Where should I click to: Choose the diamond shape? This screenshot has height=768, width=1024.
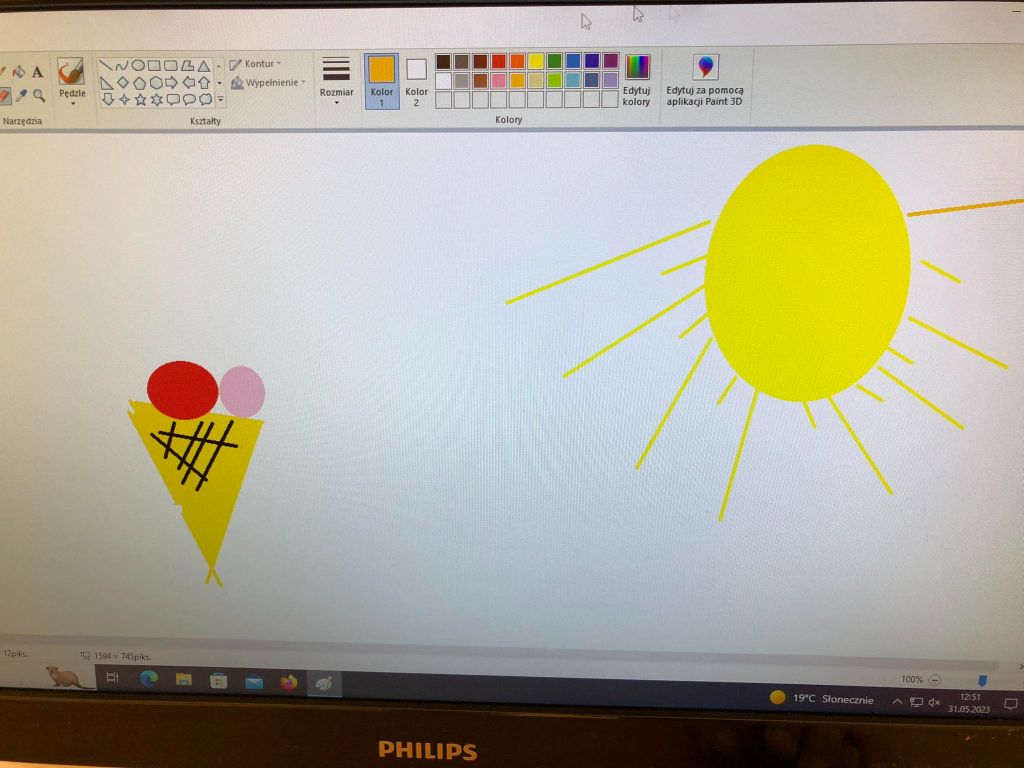point(122,83)
